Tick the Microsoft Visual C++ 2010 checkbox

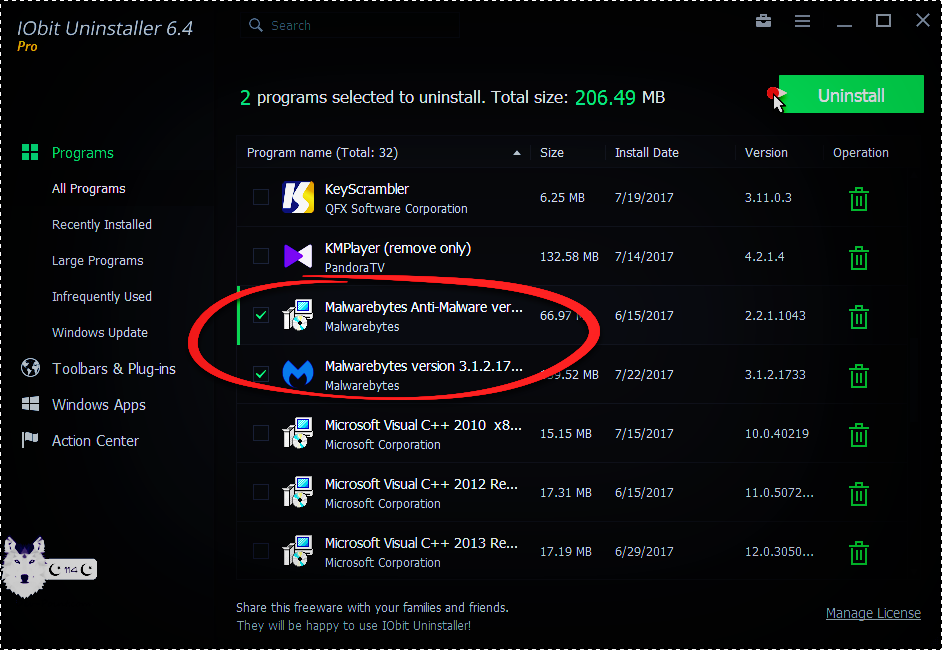tap(261, 434)
